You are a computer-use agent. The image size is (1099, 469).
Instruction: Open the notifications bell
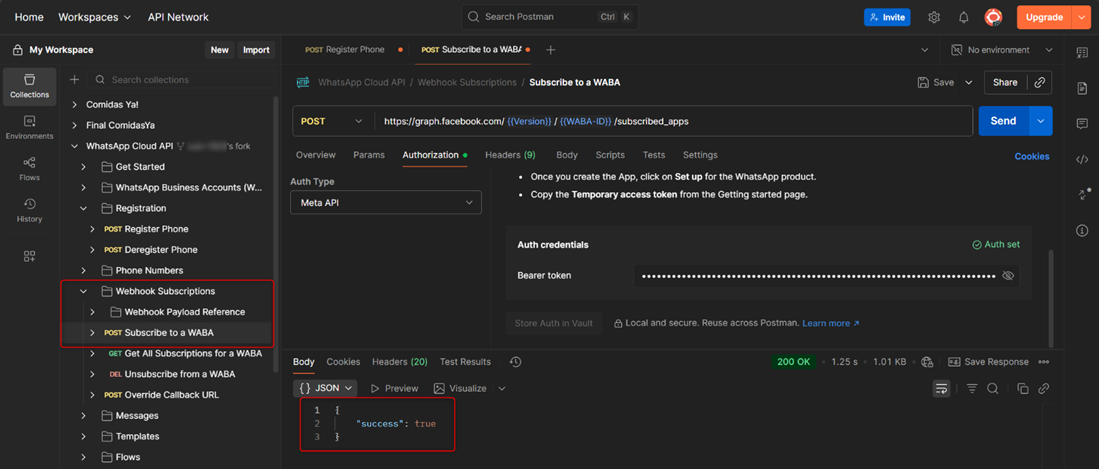click(x=963, y=17)
